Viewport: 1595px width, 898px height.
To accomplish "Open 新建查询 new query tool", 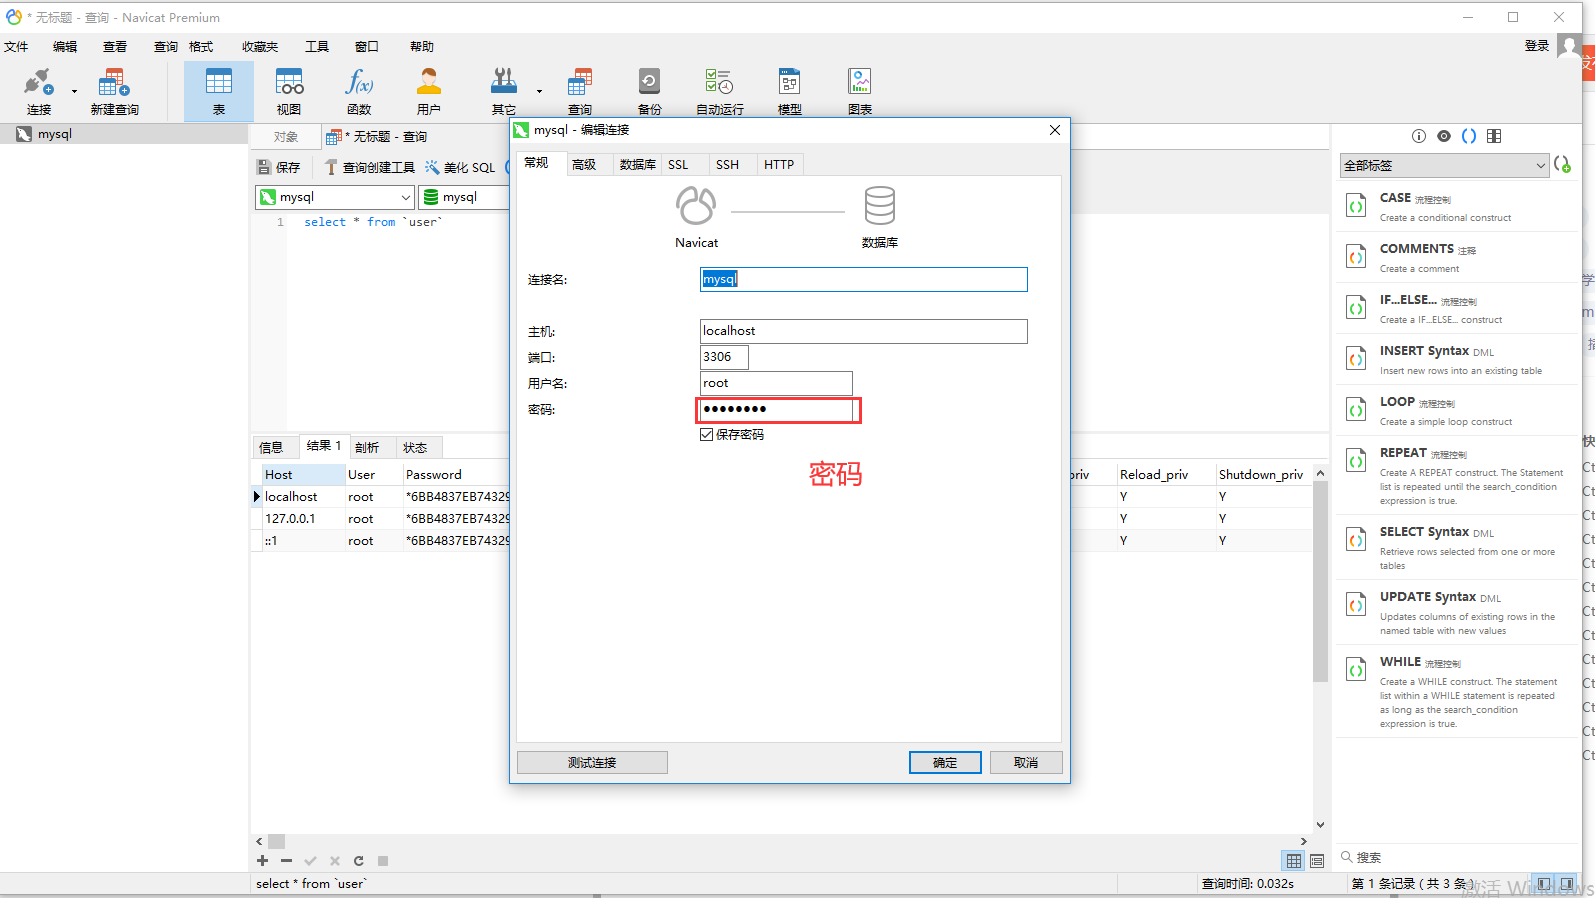I will tap(114, 91).
